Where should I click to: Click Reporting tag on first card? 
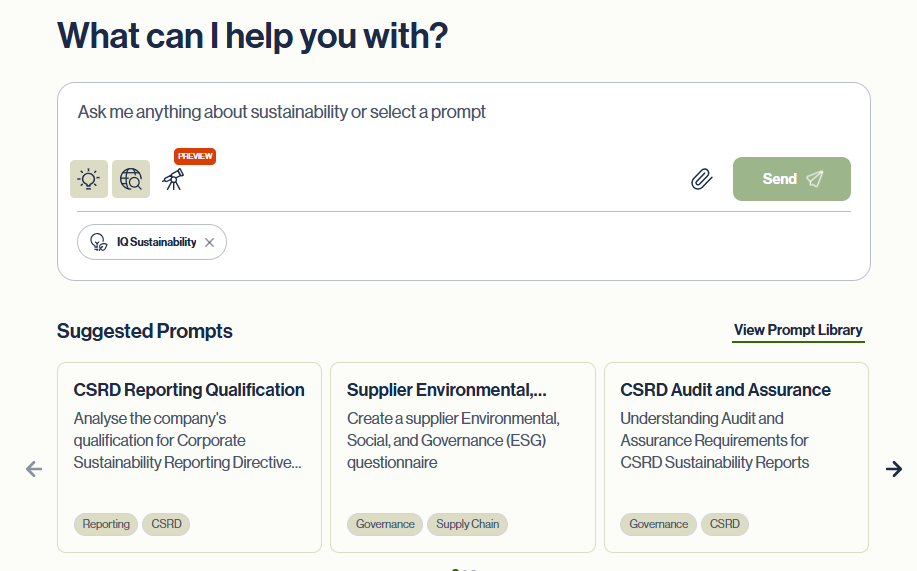[106, 524]
